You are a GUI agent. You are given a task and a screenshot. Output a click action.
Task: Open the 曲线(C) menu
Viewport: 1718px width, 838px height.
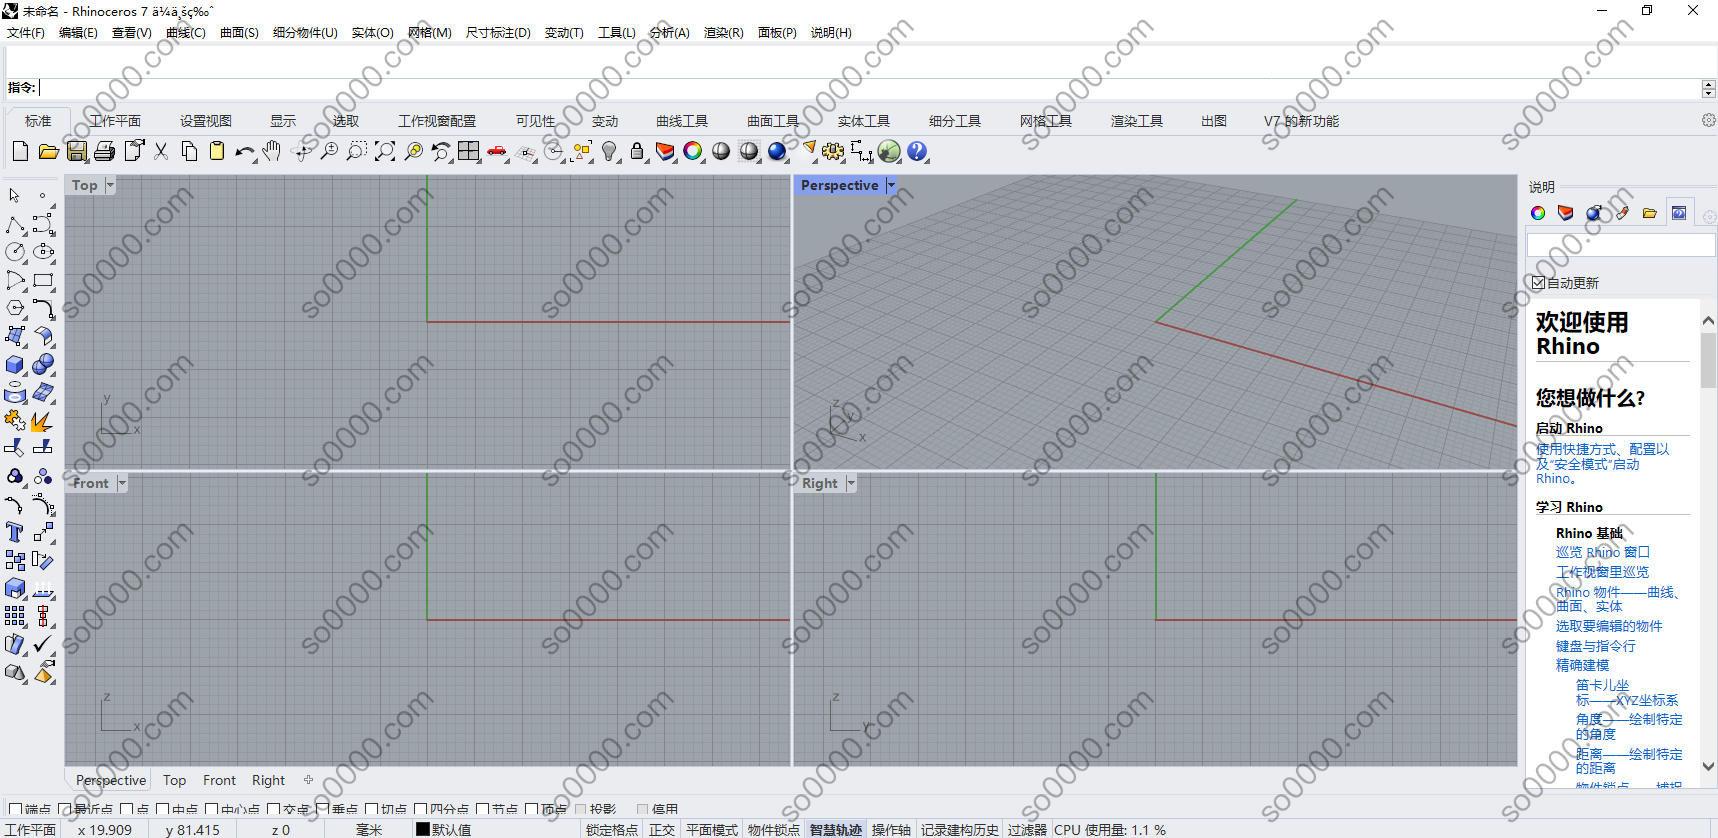185,33
